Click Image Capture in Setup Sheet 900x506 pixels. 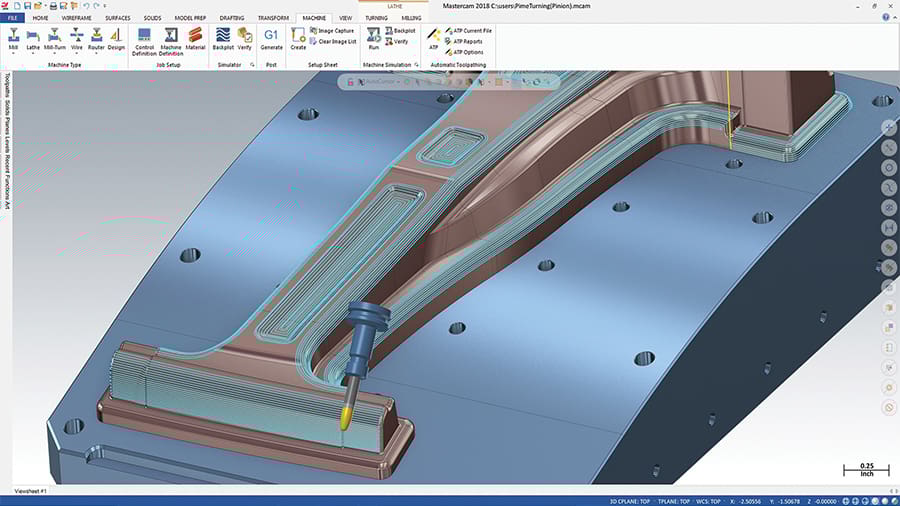[x=332, y=30]
